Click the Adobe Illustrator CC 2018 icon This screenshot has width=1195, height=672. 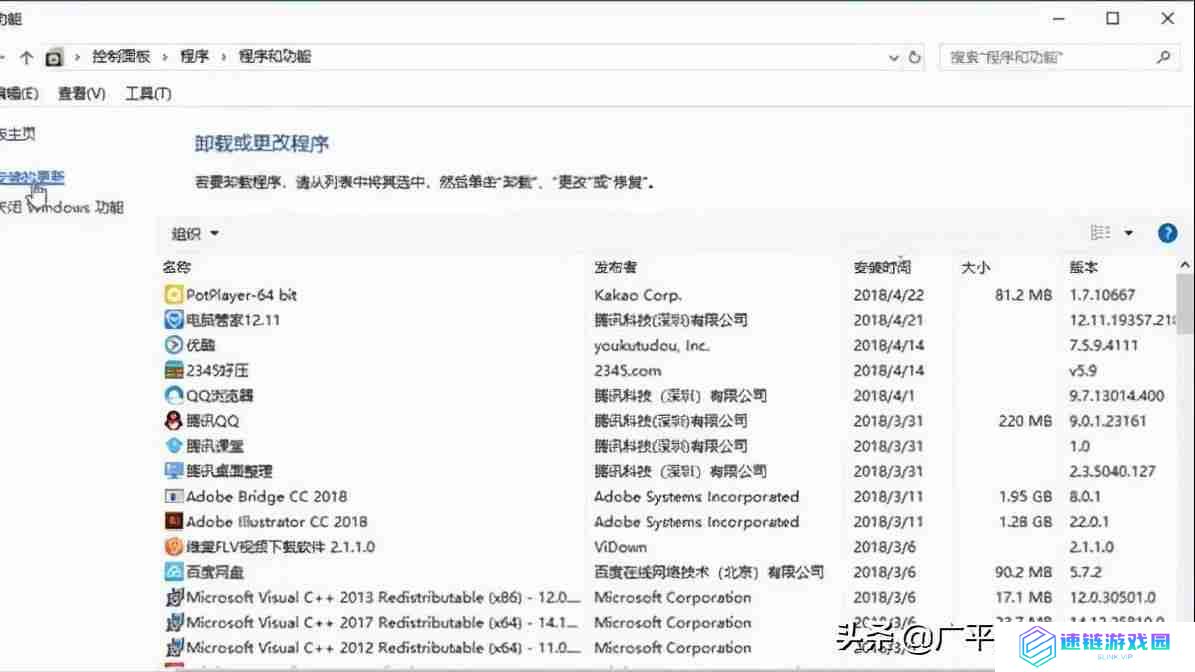point(173,521)
